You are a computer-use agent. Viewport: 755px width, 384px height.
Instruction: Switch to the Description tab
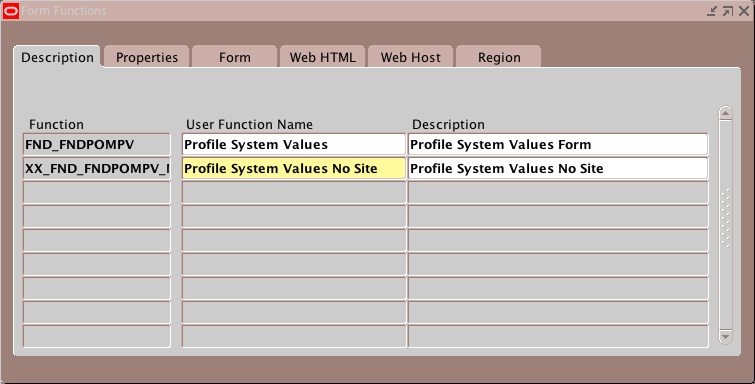pos(57,57)
